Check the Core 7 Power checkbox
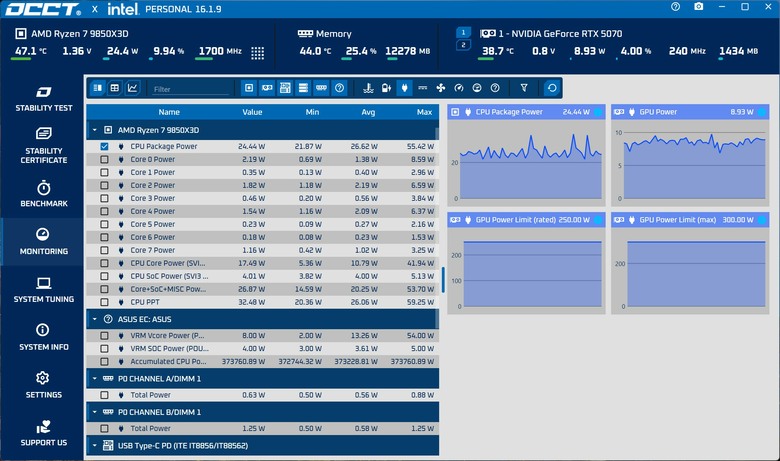780x461 pixels. 104,250
